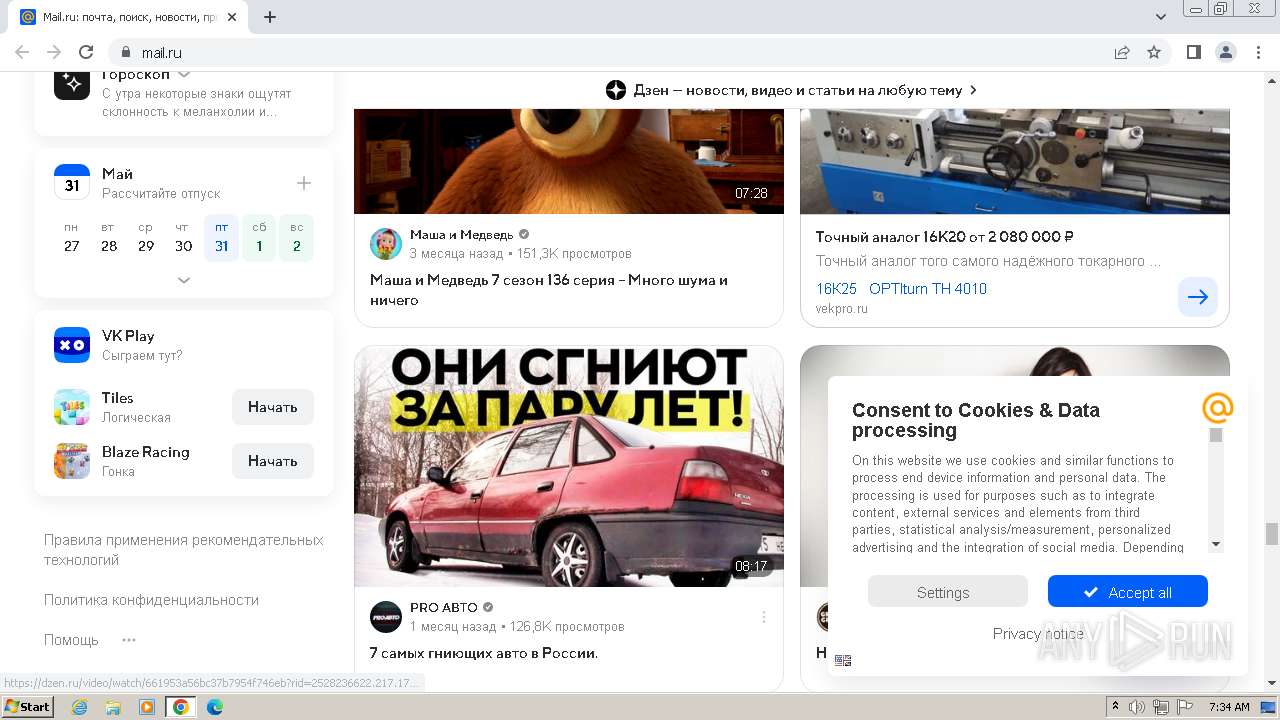Open '7 самых гниющих авто в России' title
Screen dimensions: 1280x720
[484, 653]
